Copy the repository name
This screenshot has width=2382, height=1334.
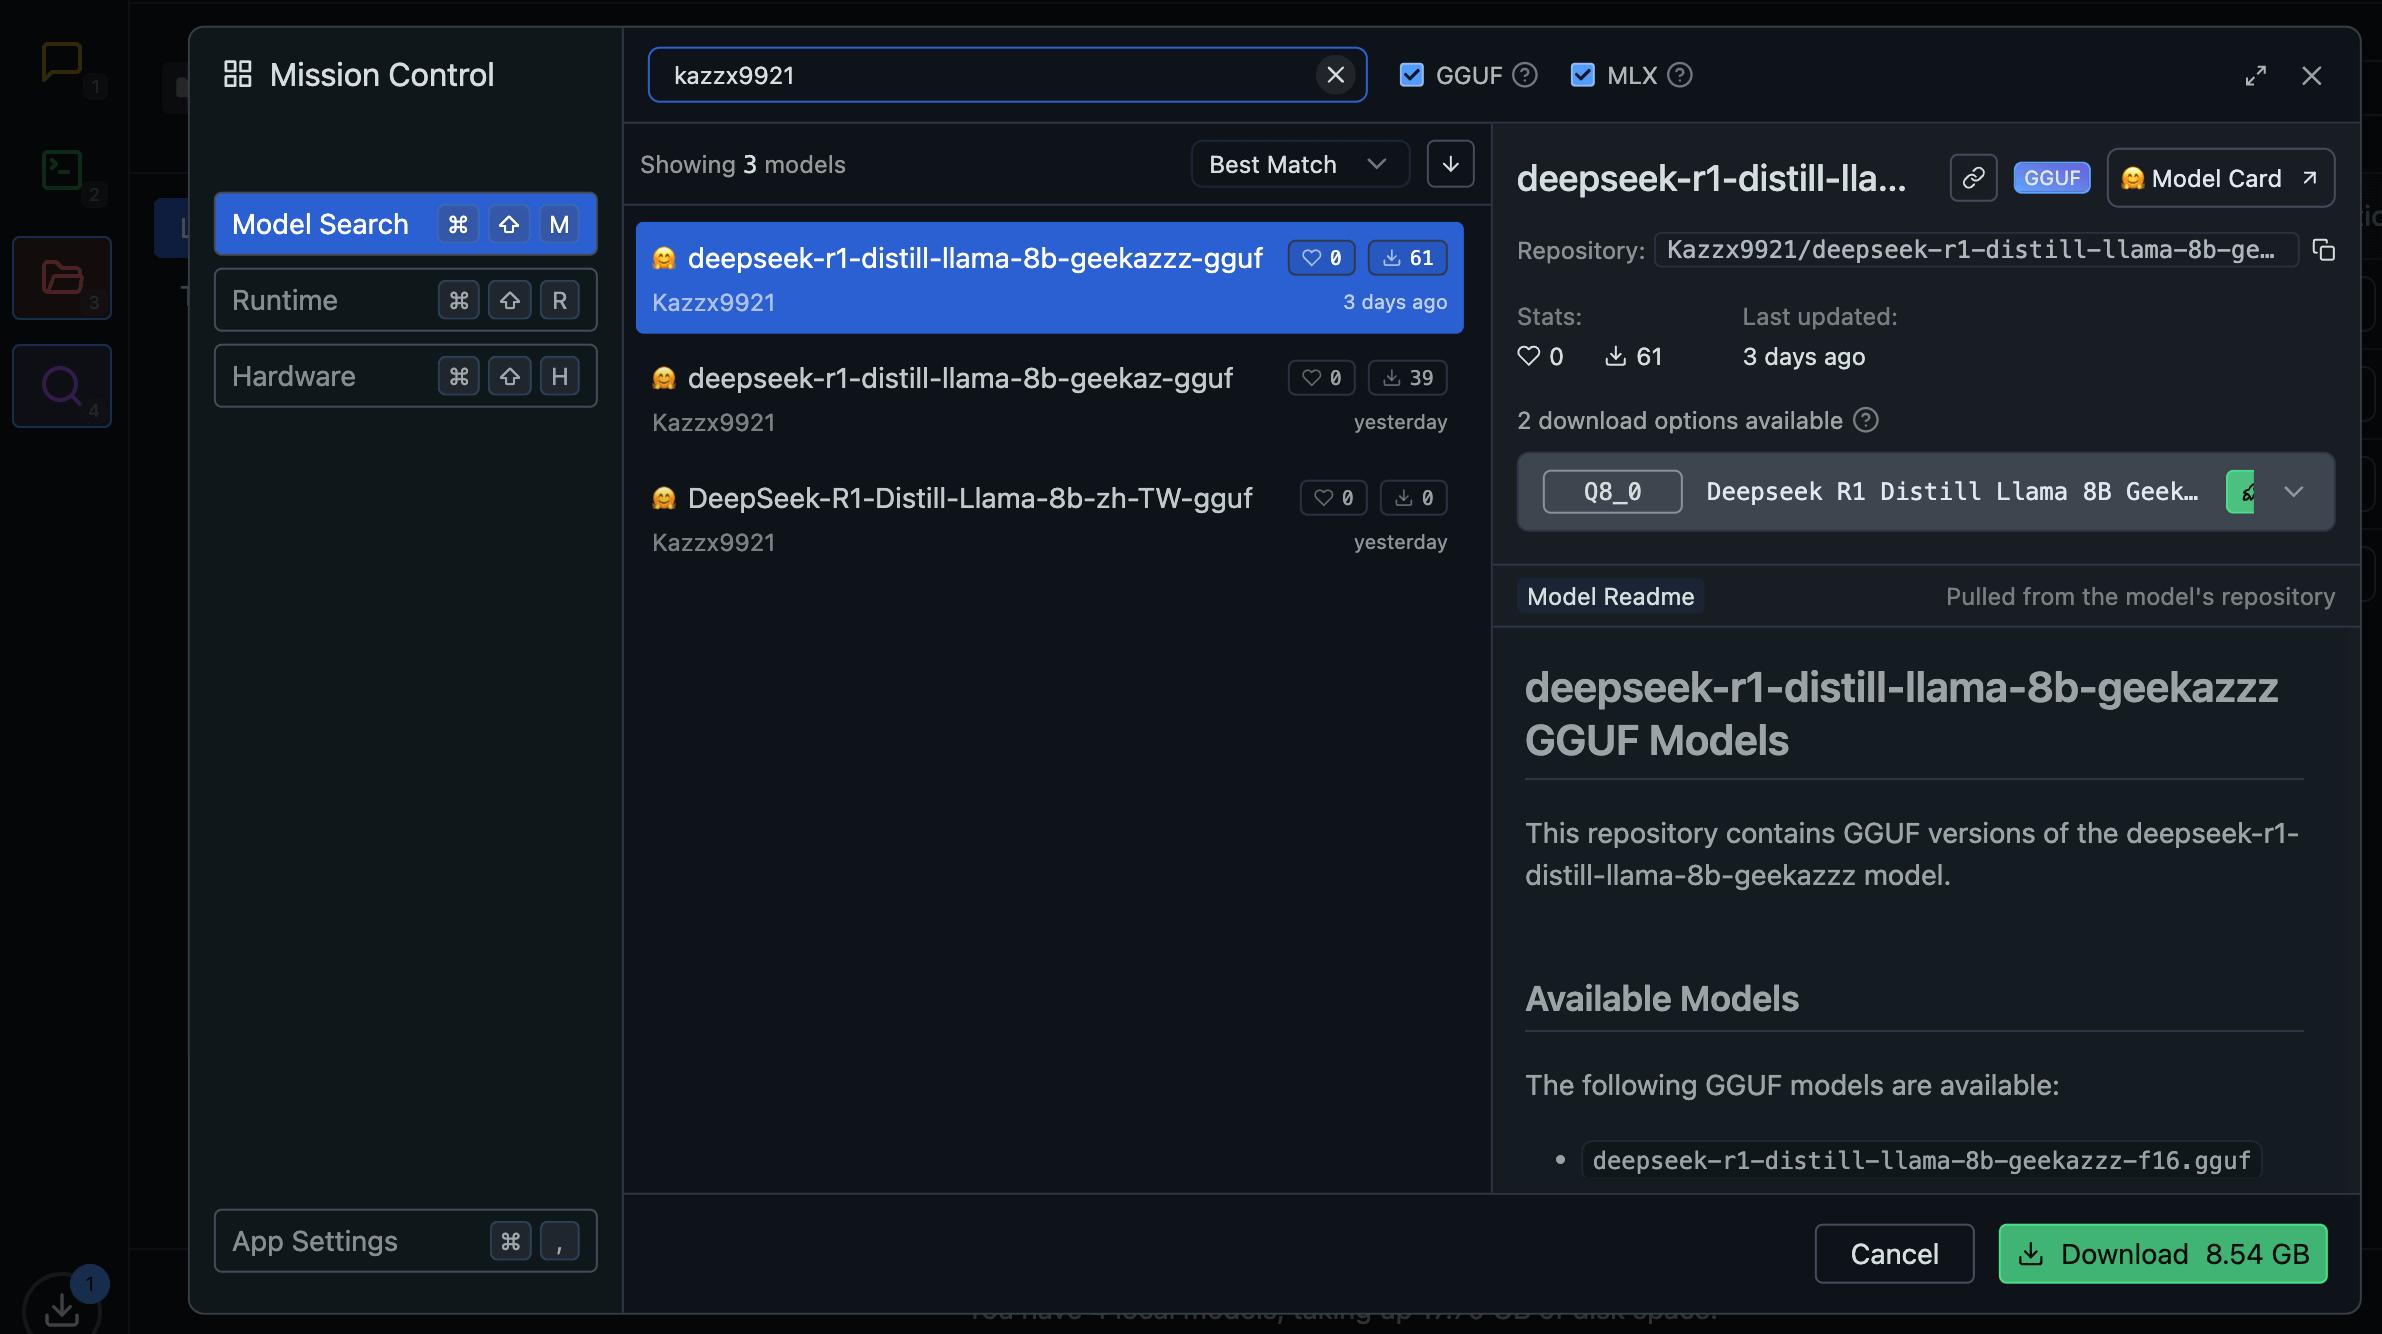tap(2324, 250)
